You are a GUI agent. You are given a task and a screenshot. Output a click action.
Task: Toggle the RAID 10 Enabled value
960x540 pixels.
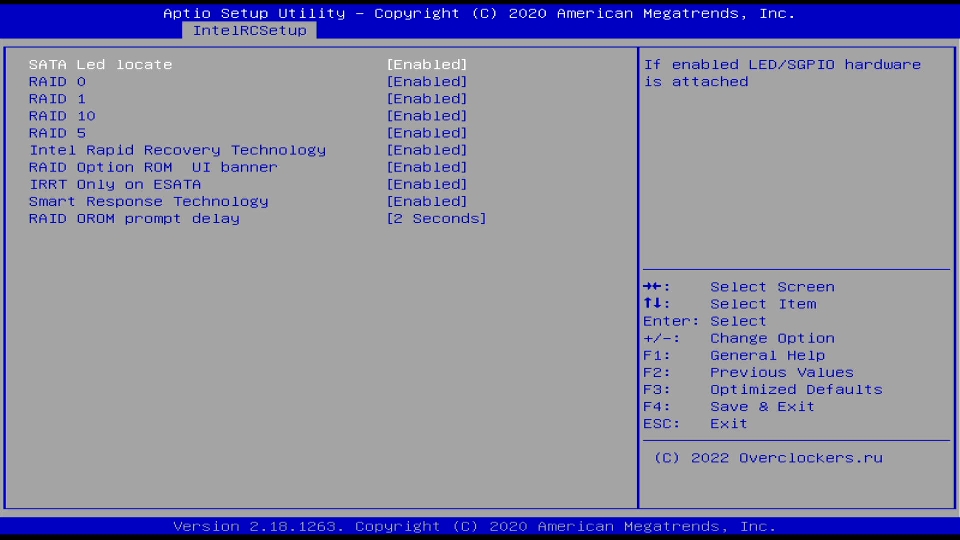[427, 116]
